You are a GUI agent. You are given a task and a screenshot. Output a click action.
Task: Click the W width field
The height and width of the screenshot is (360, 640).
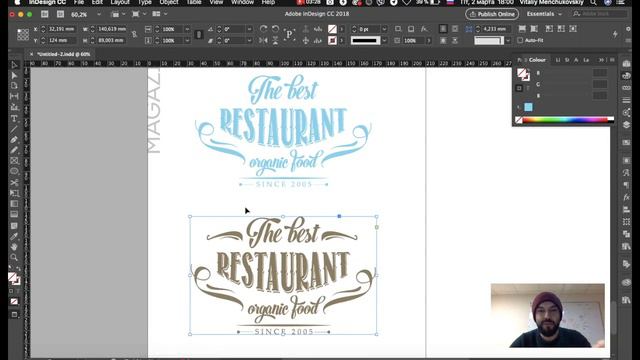pyautogui.click(x=111, y=29)
